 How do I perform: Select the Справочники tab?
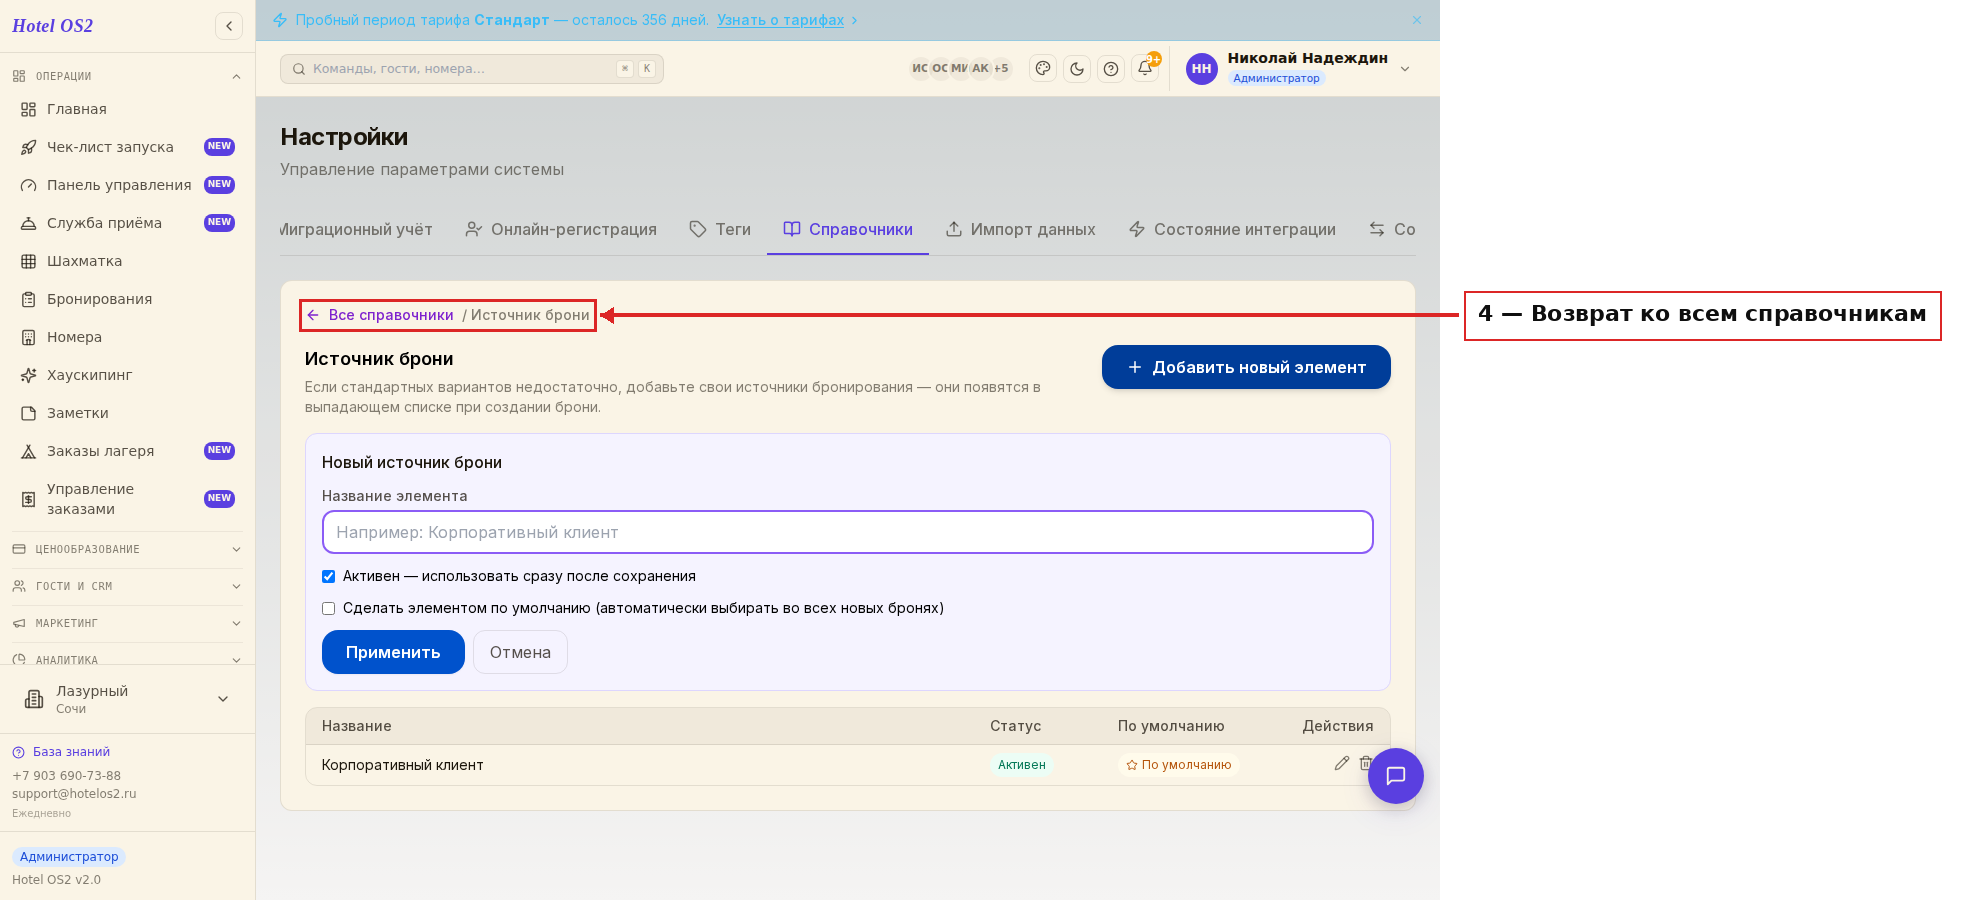848,229
